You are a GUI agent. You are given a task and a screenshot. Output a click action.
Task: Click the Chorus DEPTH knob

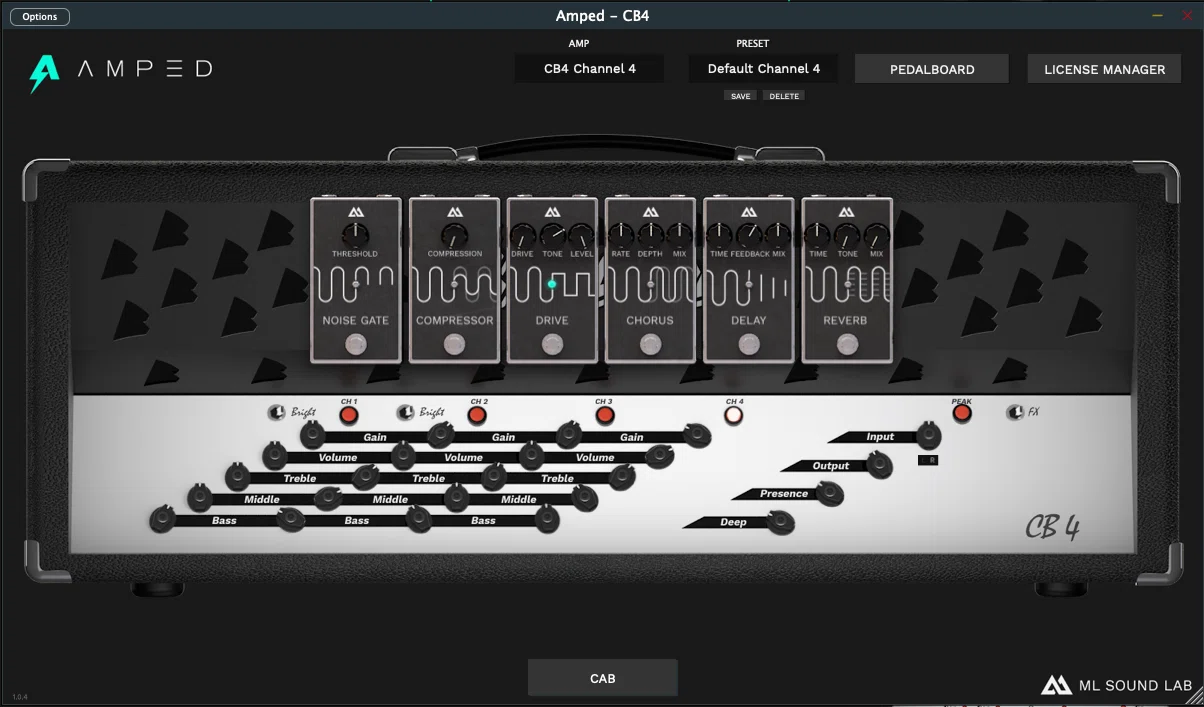click(650, 236)
